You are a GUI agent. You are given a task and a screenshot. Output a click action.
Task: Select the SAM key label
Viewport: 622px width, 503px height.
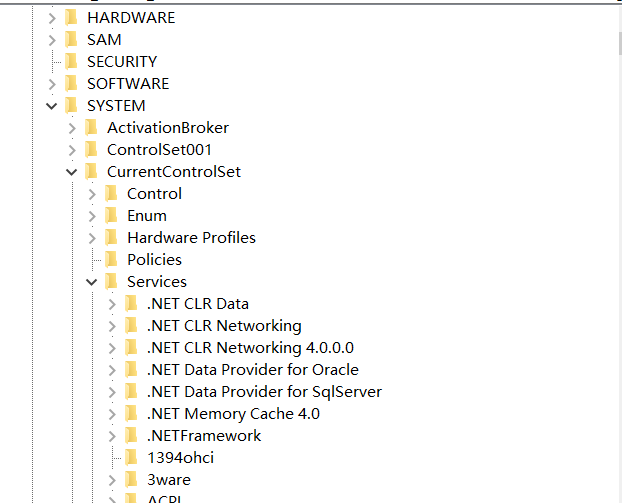point(104,40)
